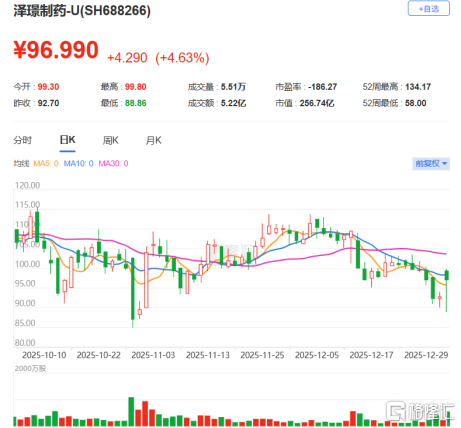The image size is (461, 428).
Task: Click the 2025-12-17 date axis label
Action: point(371,355)
